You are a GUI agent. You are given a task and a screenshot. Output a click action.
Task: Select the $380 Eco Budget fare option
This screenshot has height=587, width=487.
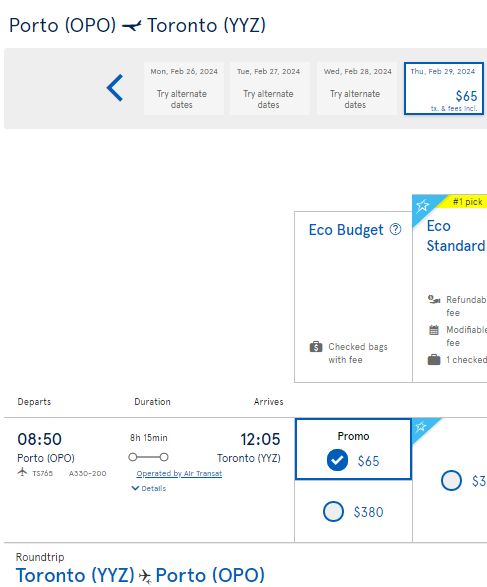pyautogui.click(x=333, y=511)
